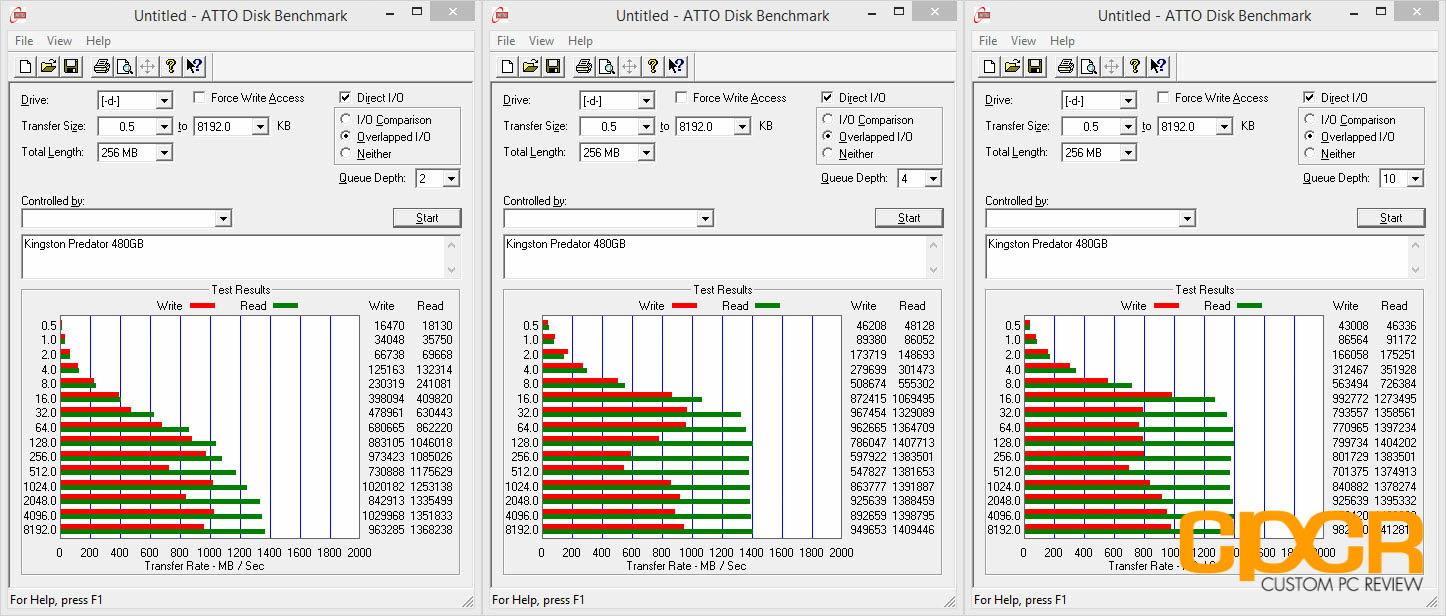
Task: Select I/O Comparison radio in Queue Depth 2 window
Action: coord(347,120)
